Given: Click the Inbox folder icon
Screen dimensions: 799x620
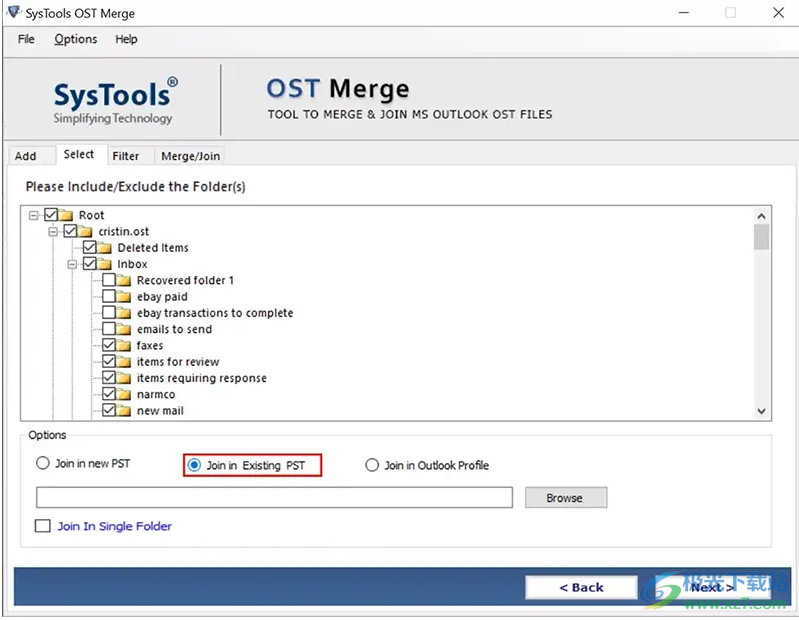Looking at the screenshot, I should click(105, 264).
